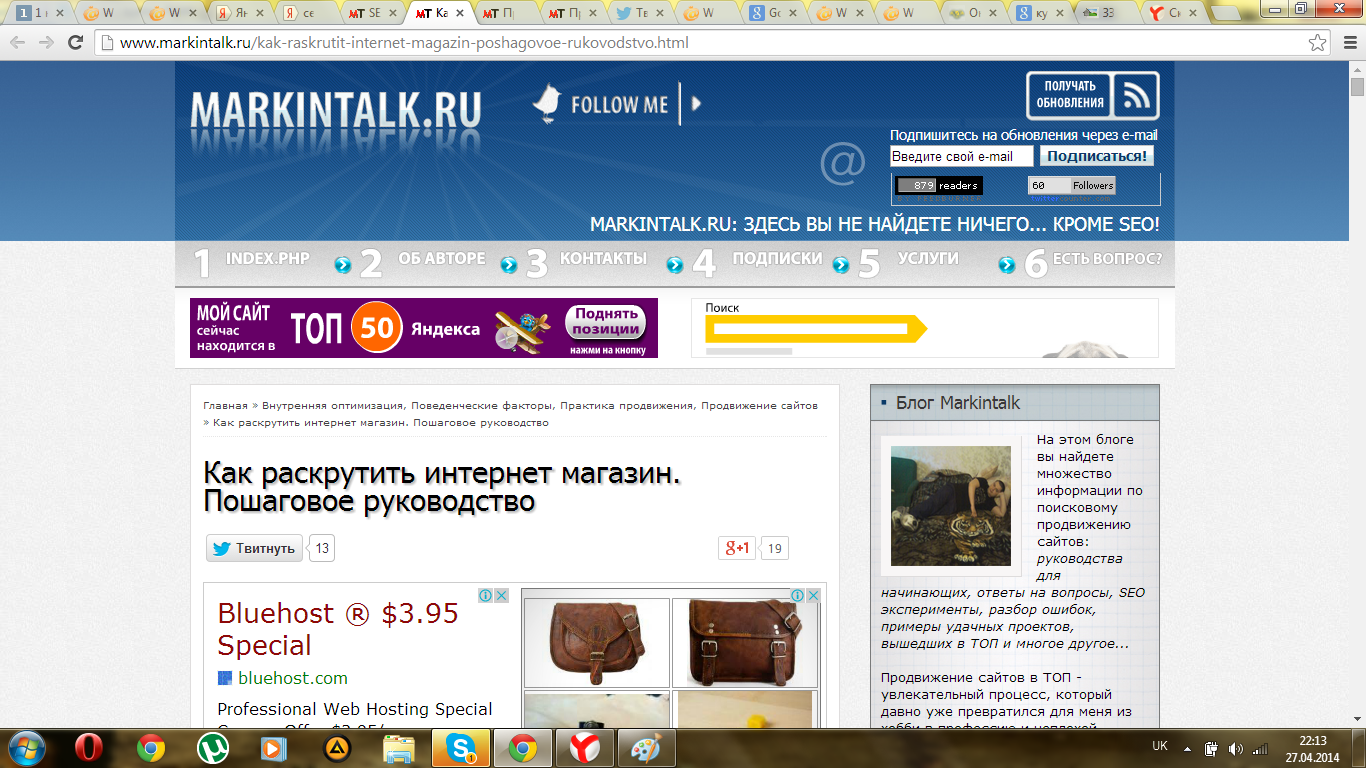1366x768 pixels.
Task: Click the volume speaker icon in system tray
Action: pos(1236,748)
